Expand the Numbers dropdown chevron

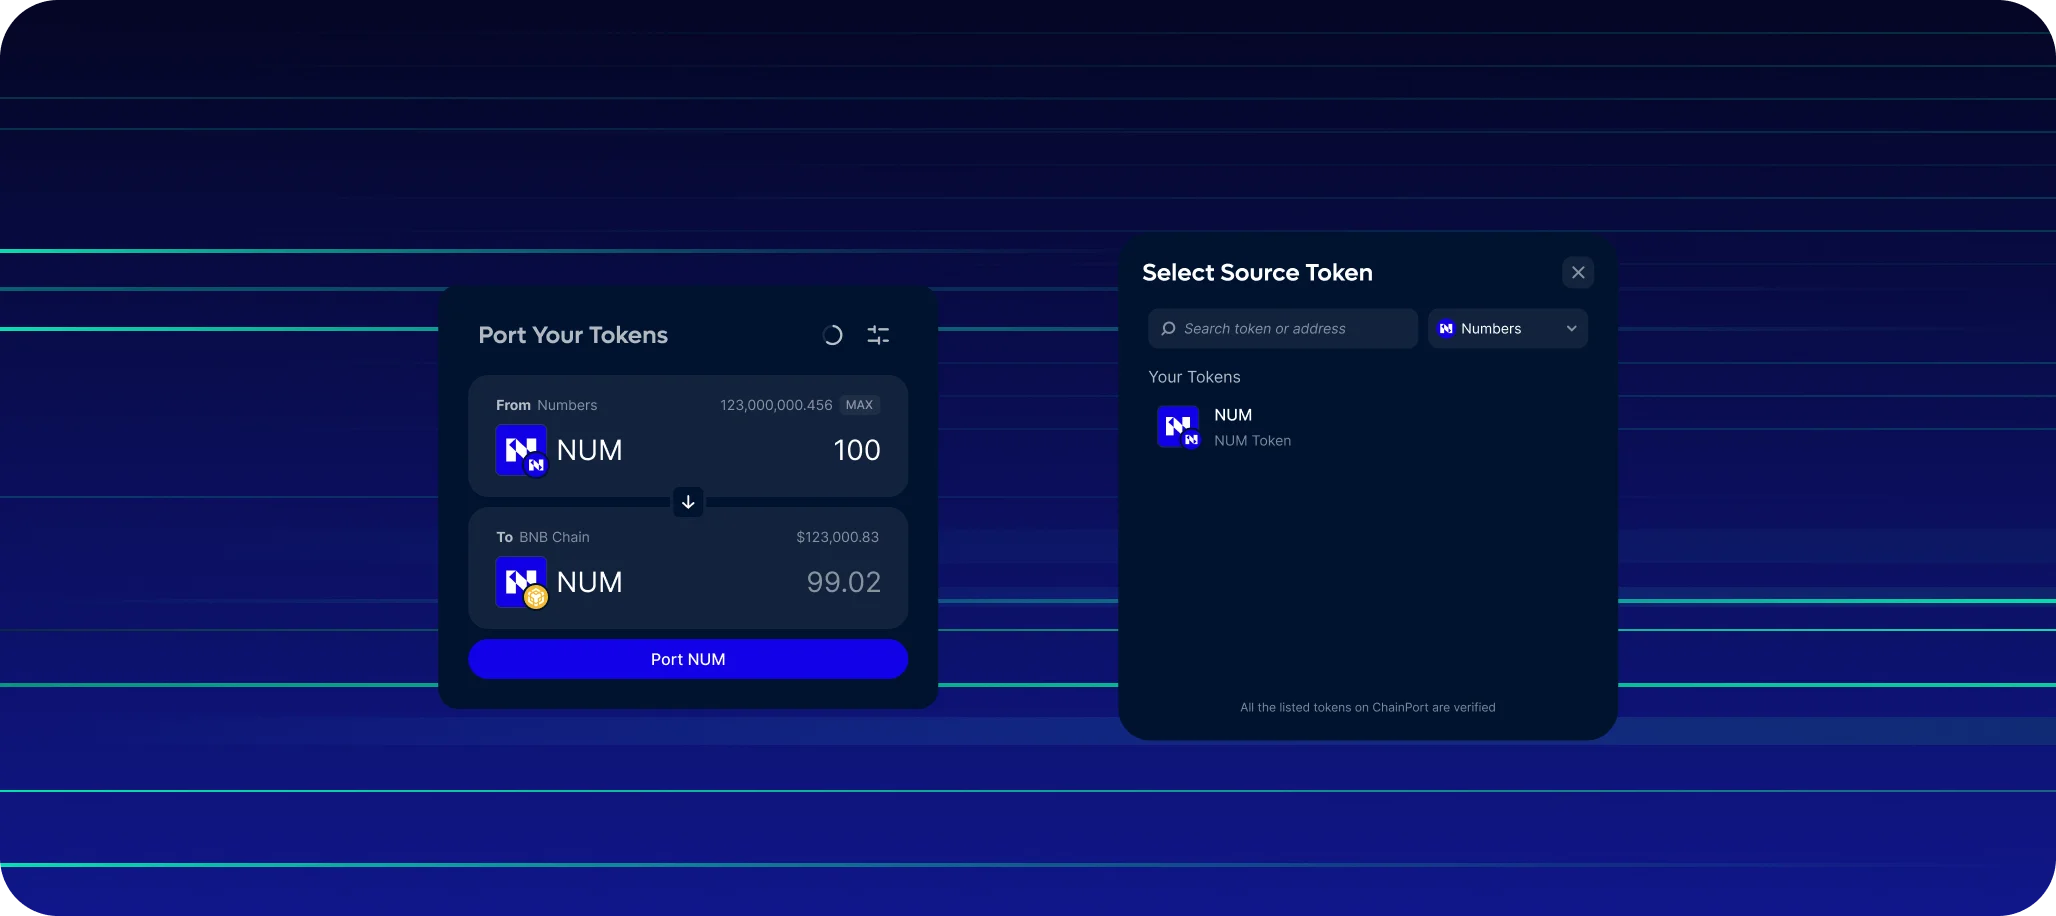(1571, 328)
